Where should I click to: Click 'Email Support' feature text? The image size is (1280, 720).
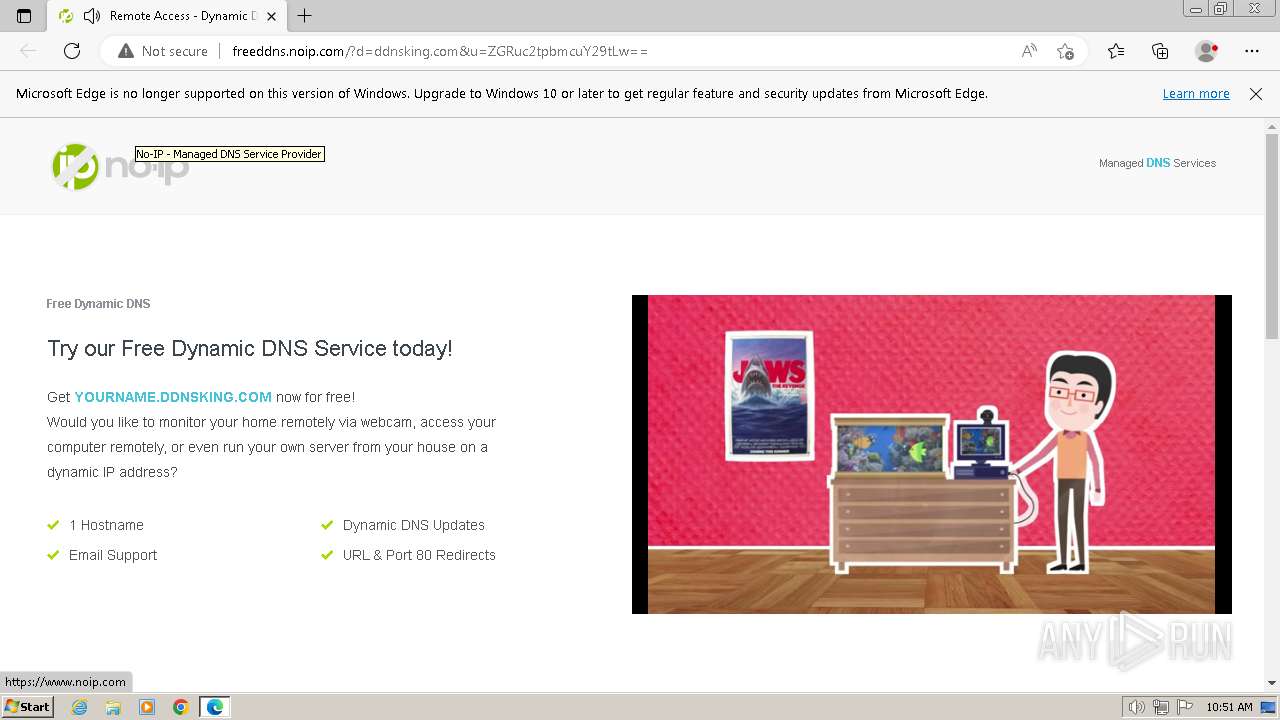point(113,555)
